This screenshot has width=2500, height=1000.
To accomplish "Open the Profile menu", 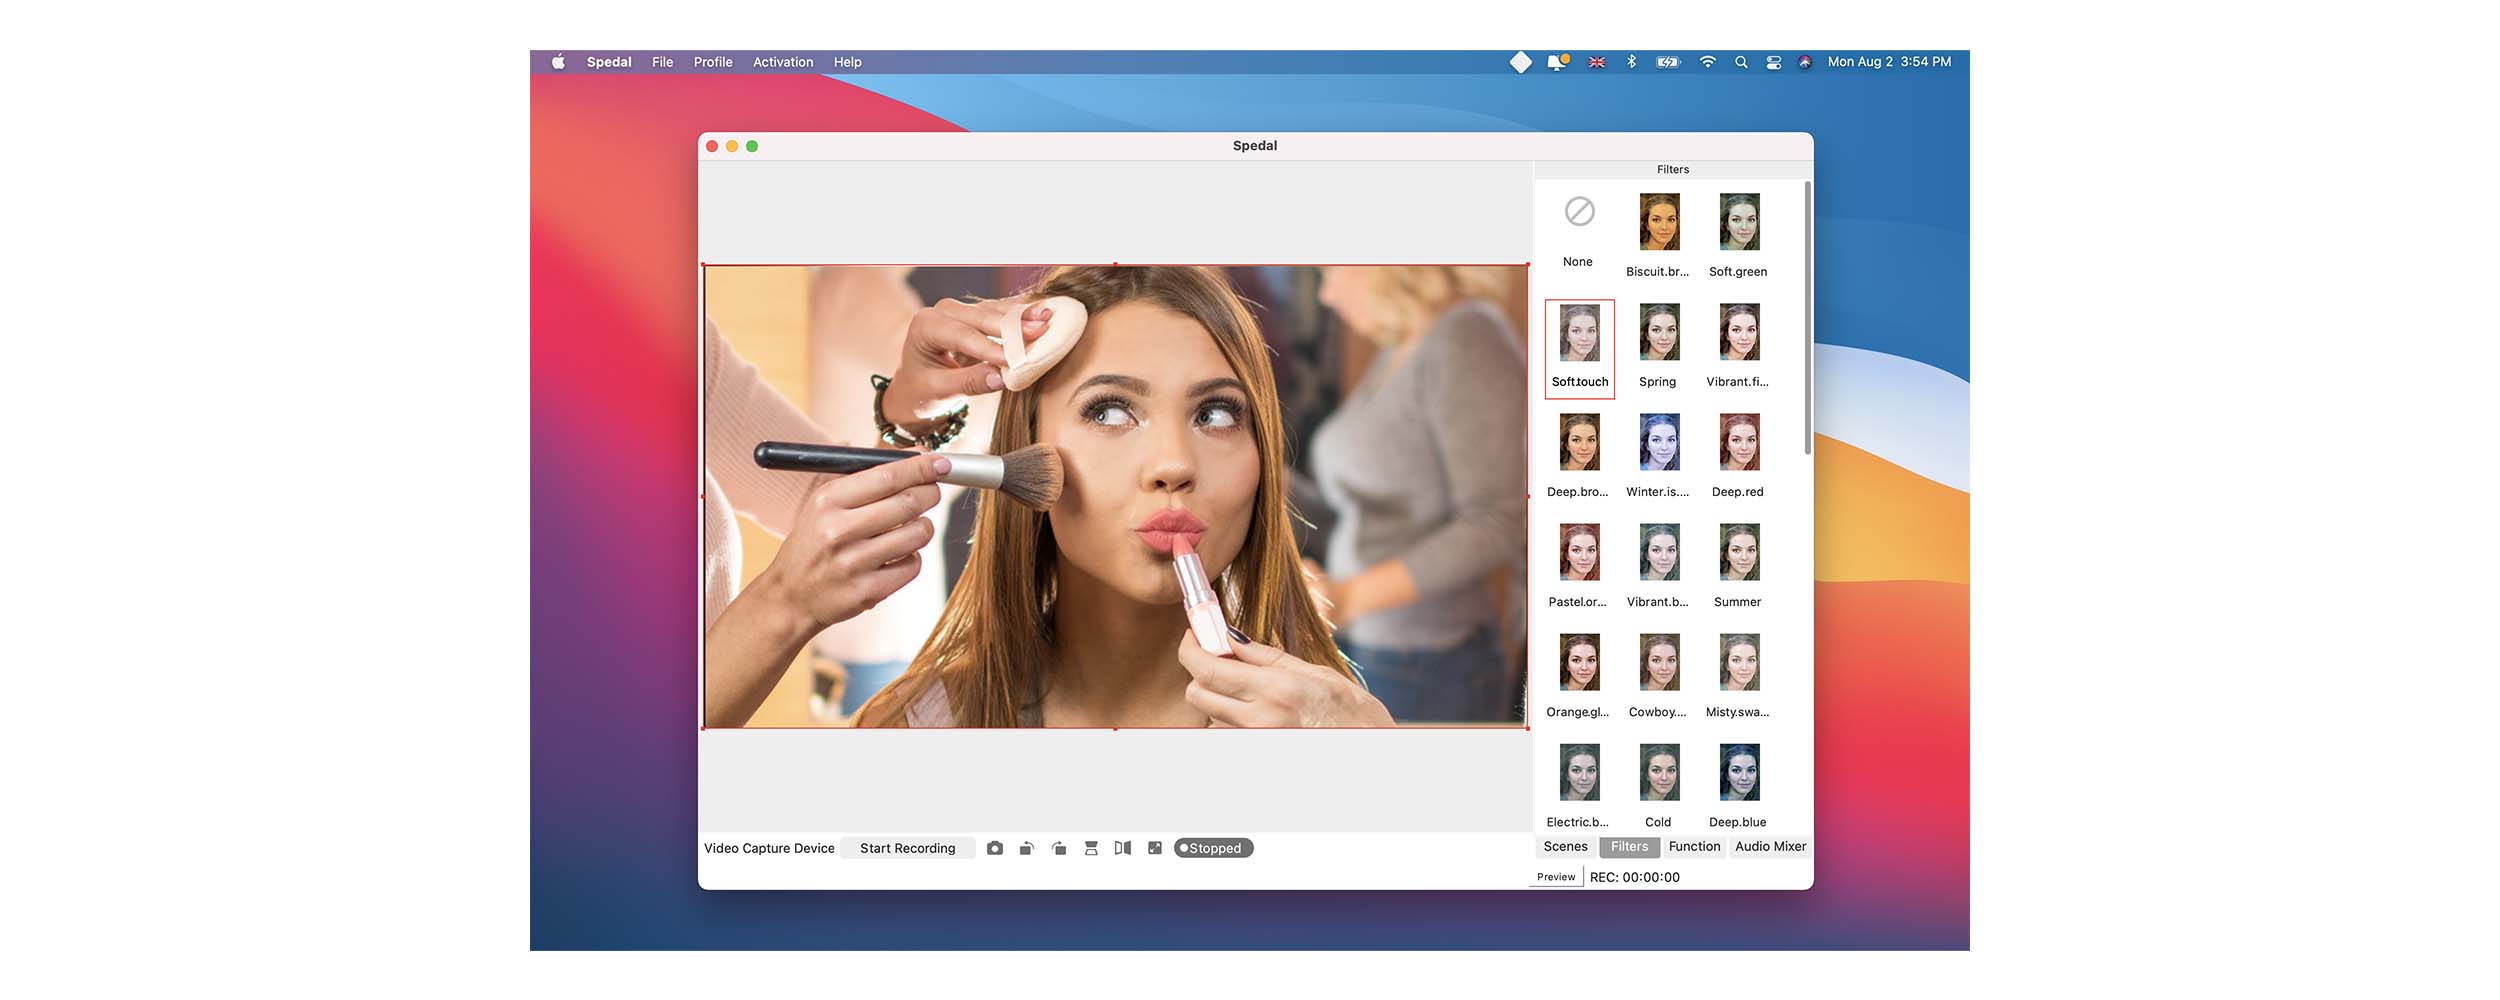I will (713, 62).
